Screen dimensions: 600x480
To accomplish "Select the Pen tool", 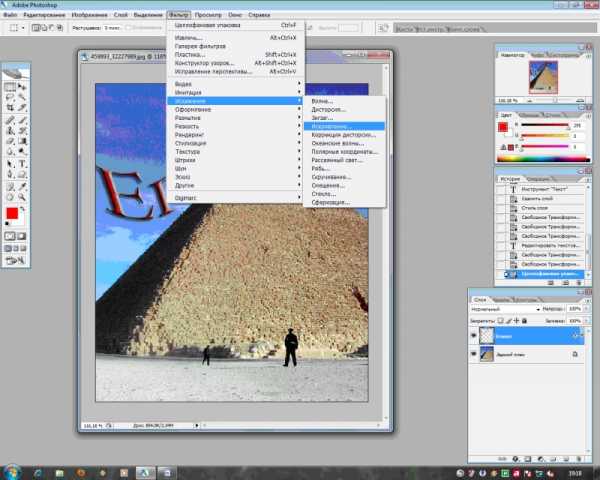I will [x=10, y=175].
